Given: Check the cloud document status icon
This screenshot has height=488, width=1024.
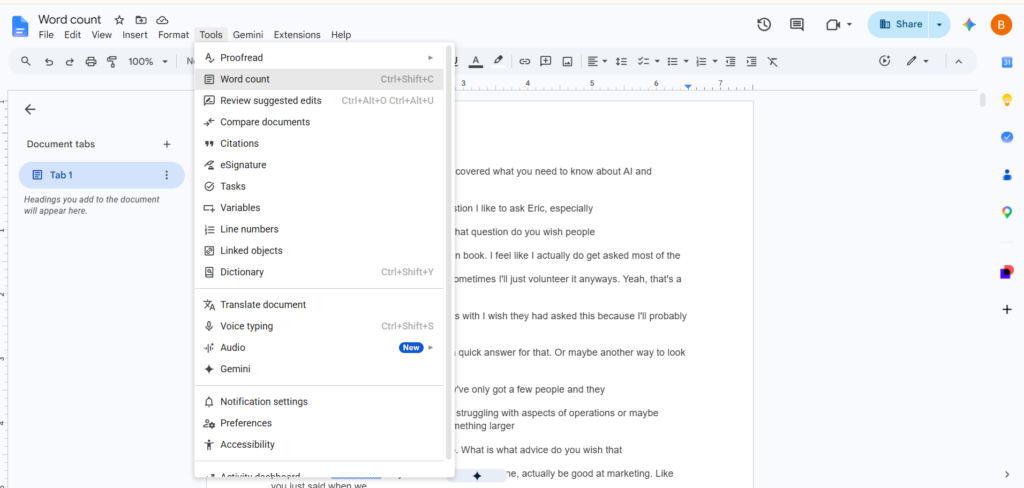Looking at the screenshot, I should click(x=162, y=20).
